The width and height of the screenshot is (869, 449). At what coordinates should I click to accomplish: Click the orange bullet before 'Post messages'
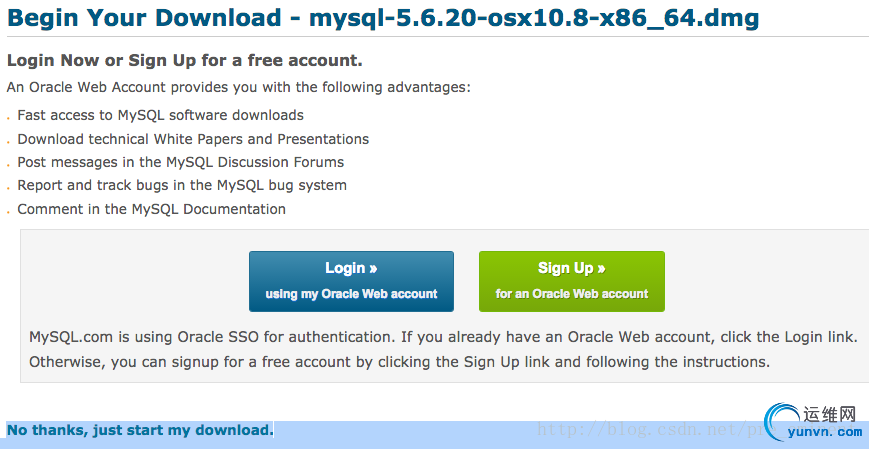click(9, 164)
